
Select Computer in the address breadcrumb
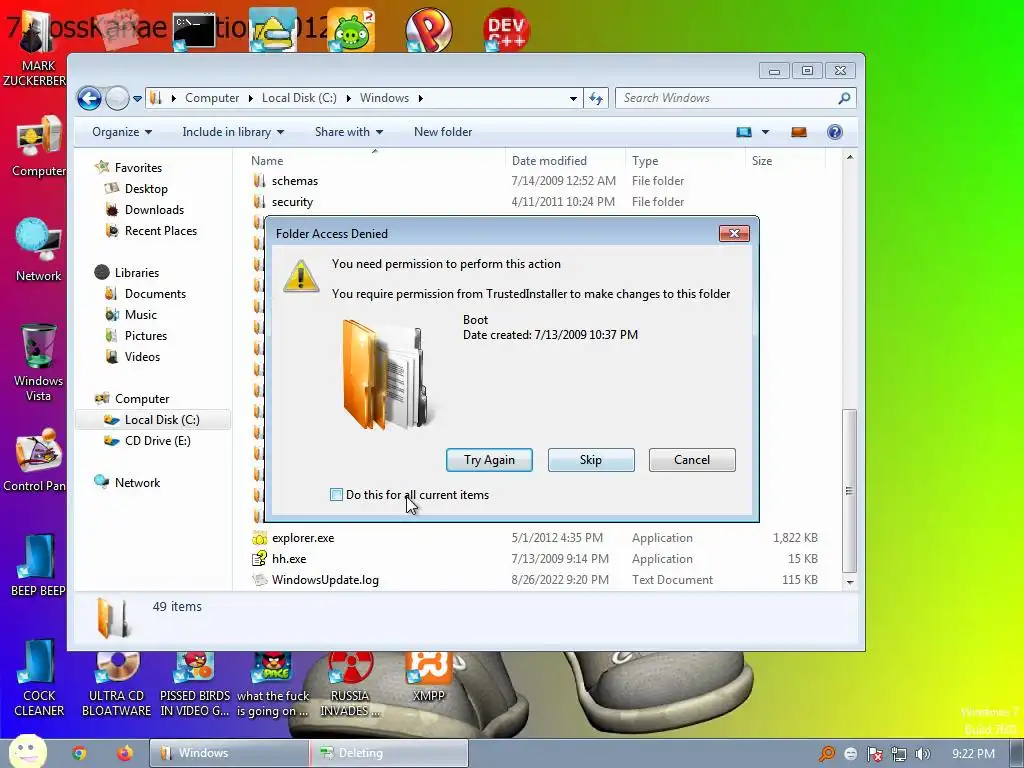click(212, 98)
